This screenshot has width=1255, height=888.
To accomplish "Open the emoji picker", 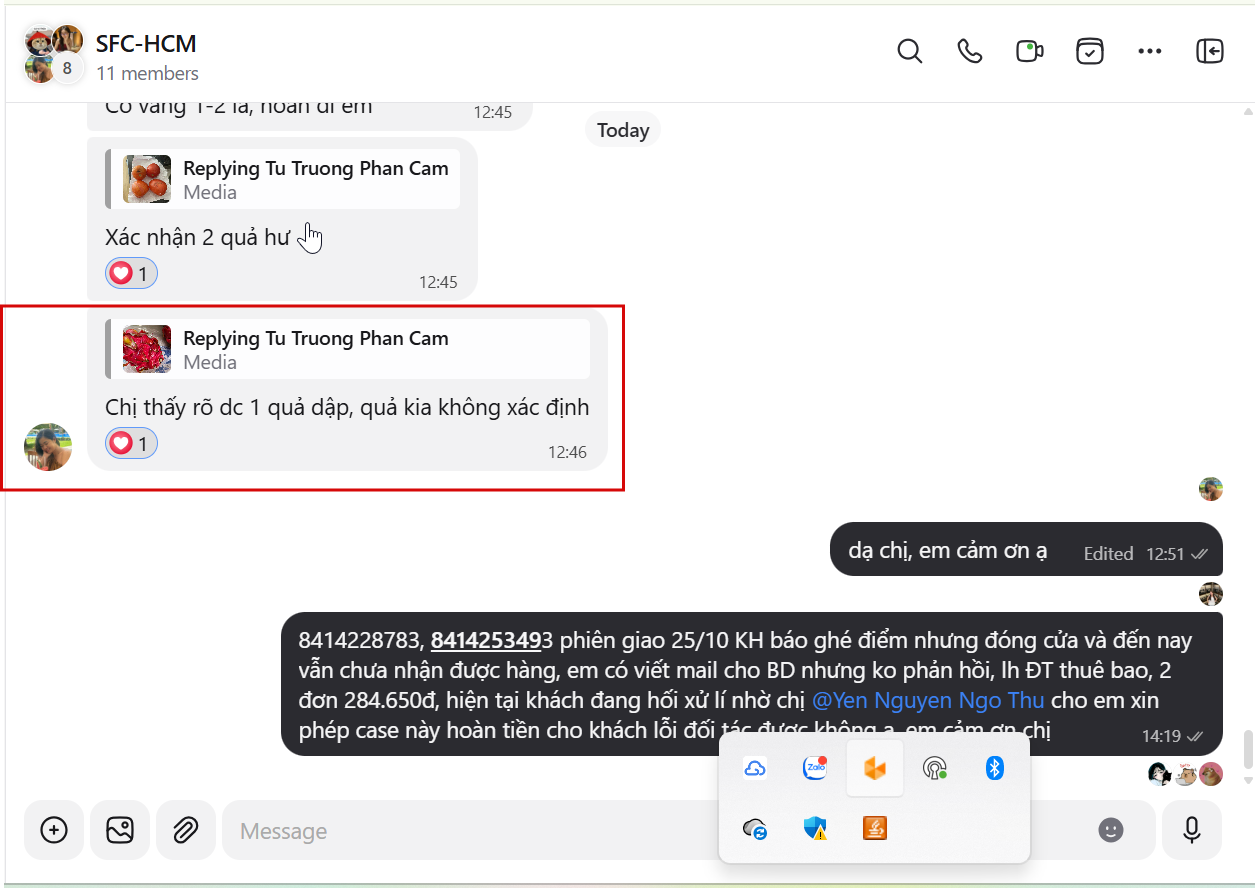I will (x=1110, y=830).
